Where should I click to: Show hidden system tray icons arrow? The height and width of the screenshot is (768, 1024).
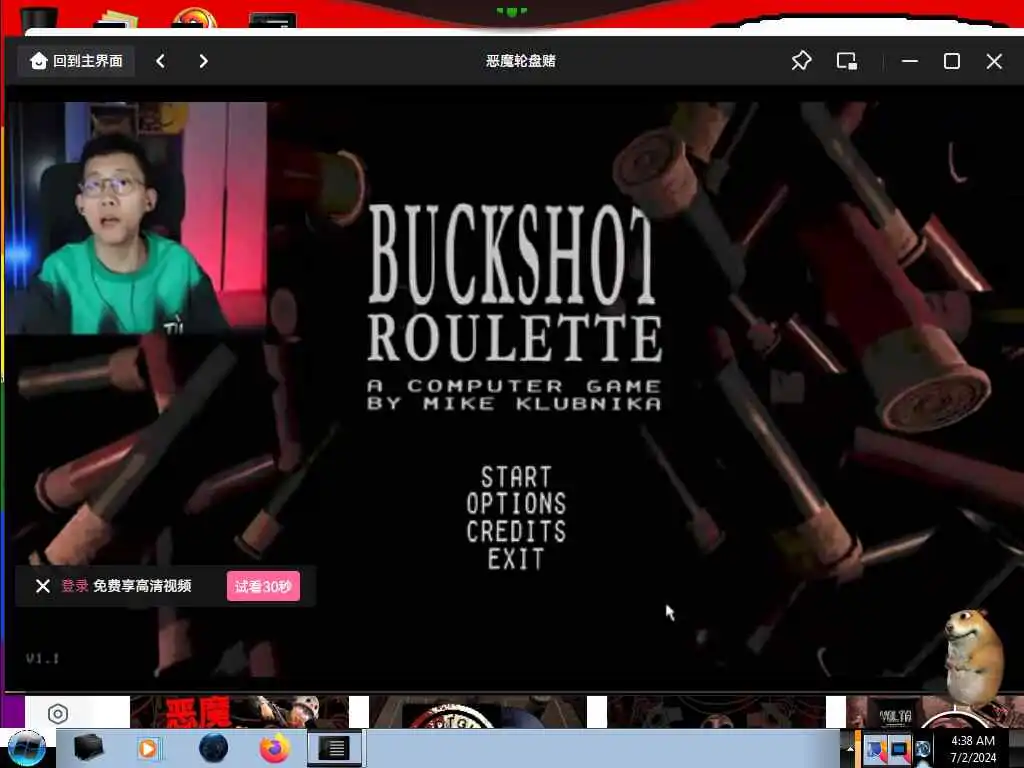850,749
